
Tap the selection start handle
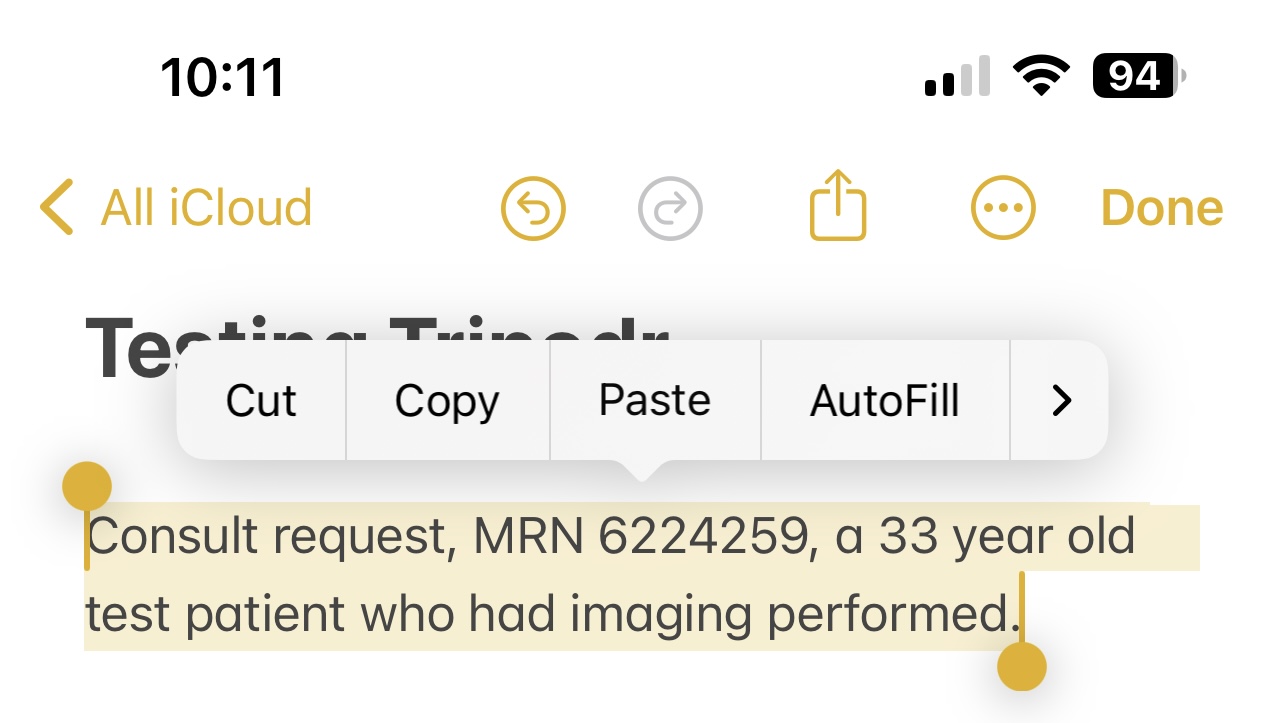pyautogui.click(x=87, y=488)
